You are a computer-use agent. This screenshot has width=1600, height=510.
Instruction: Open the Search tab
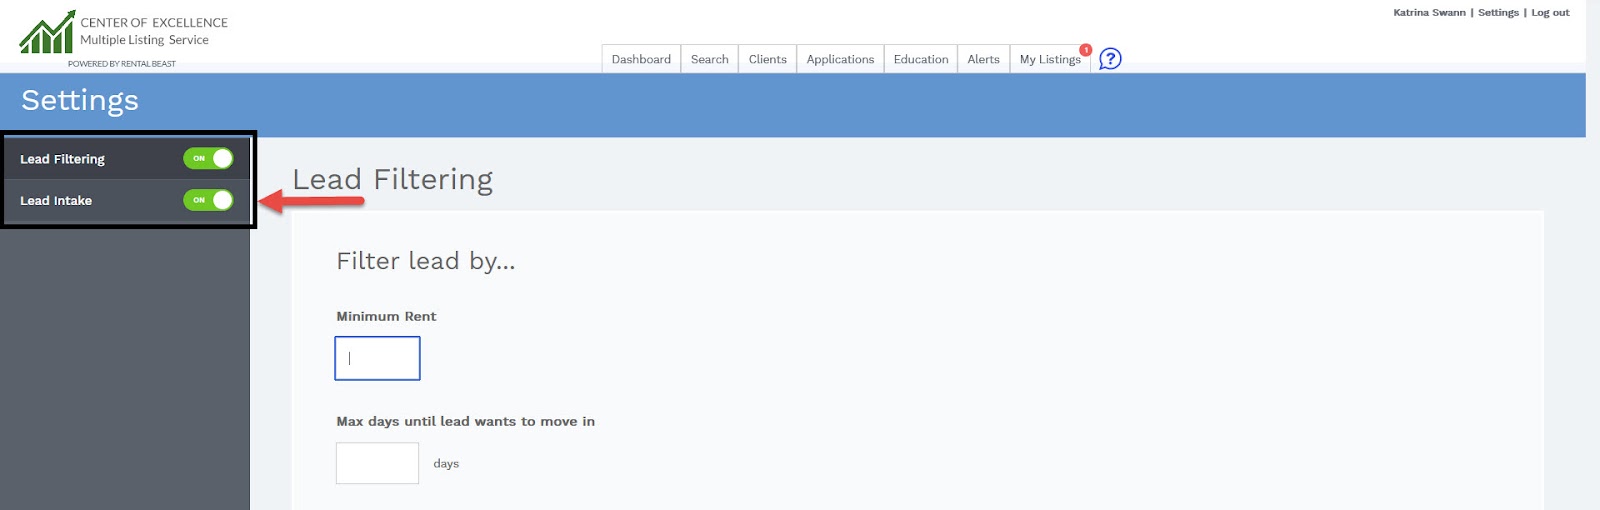(x=709, y=59)
